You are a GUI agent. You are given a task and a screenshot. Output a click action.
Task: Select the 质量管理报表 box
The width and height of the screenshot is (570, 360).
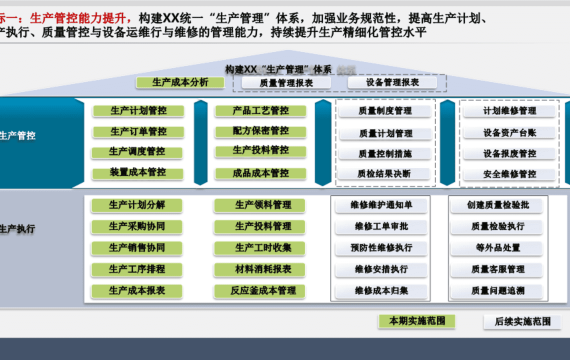pos(286,83)
